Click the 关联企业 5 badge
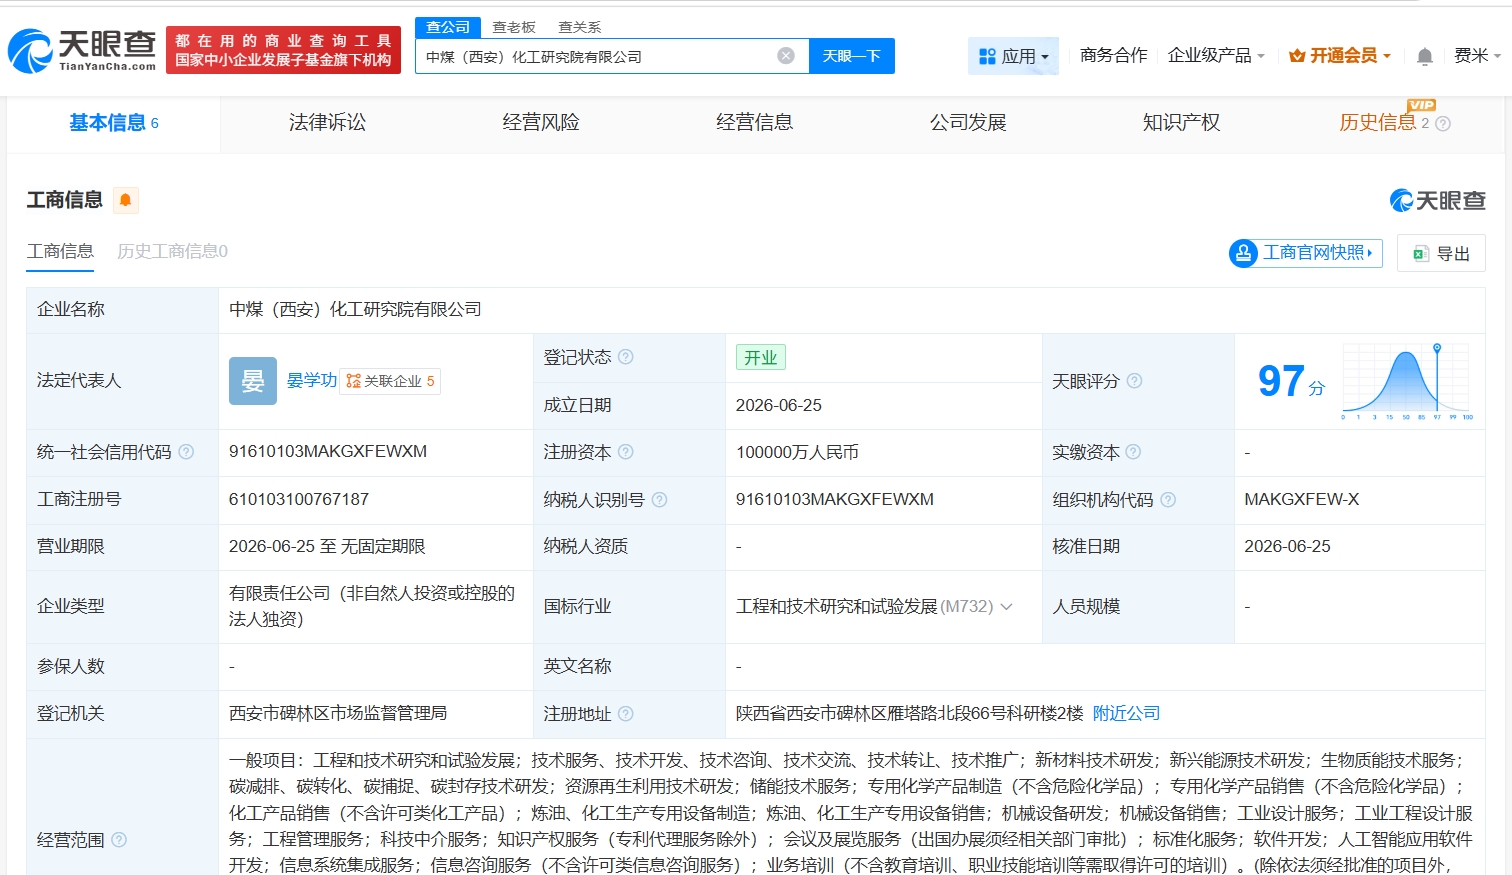The image size is (1512, 875). click(390, 381)
